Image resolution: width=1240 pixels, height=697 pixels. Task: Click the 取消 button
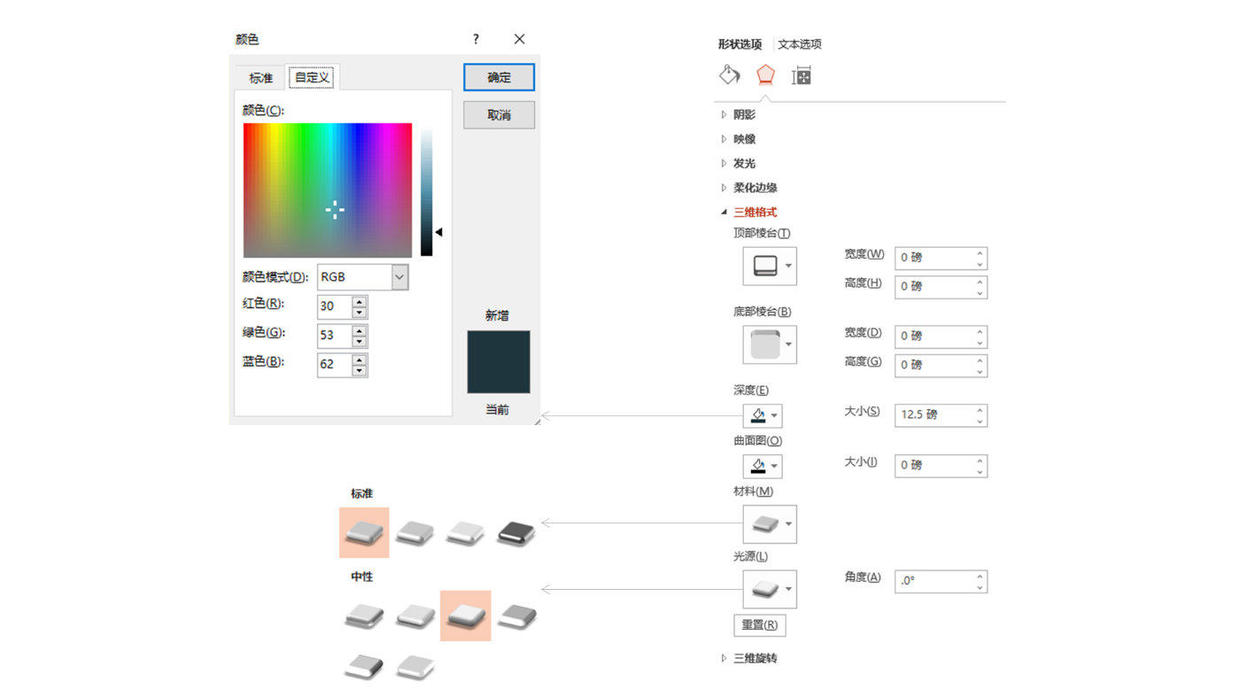499,115
